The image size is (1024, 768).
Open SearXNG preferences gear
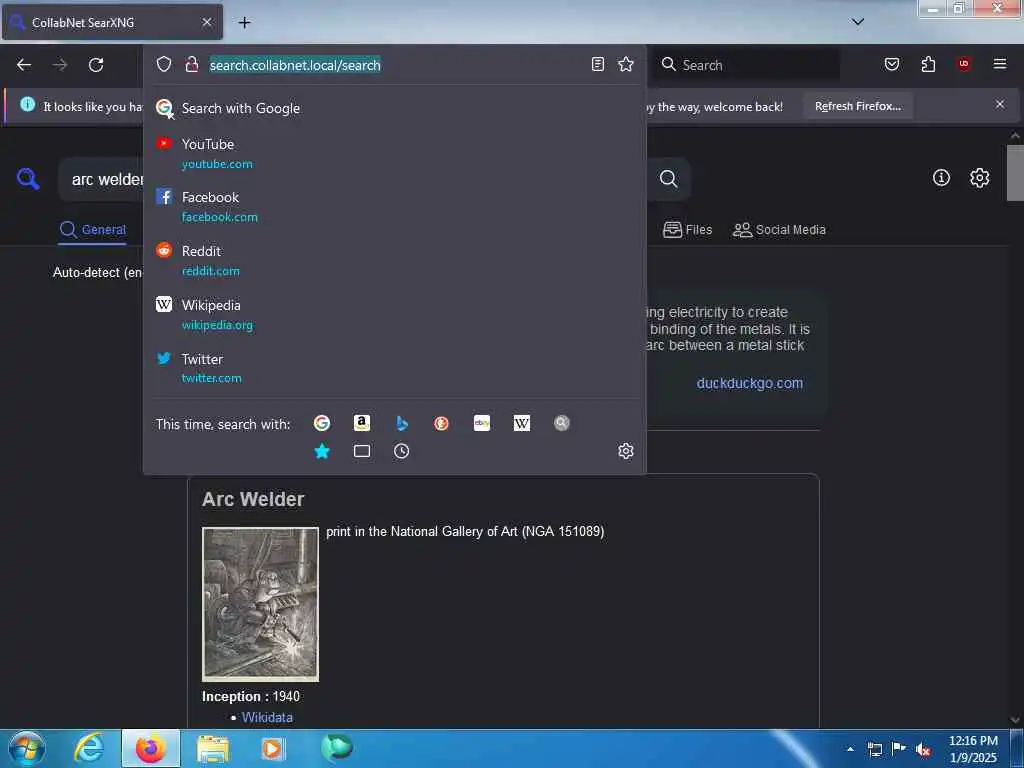tap(979, 178)
